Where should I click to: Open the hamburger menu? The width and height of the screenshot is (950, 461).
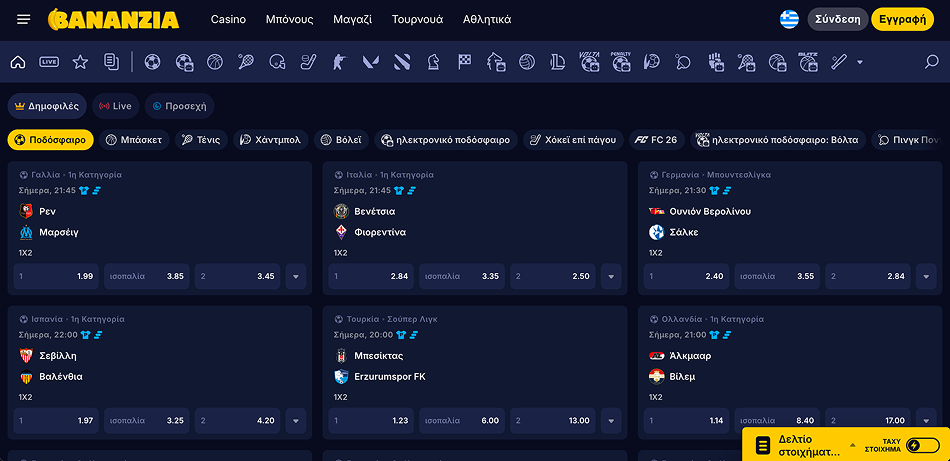point(24,19)
